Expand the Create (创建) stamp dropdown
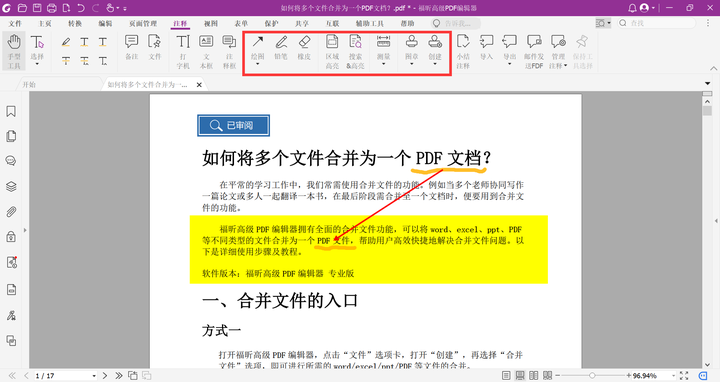Image resolution: width=720 pixels, height=382 pixels. [435, 64]
